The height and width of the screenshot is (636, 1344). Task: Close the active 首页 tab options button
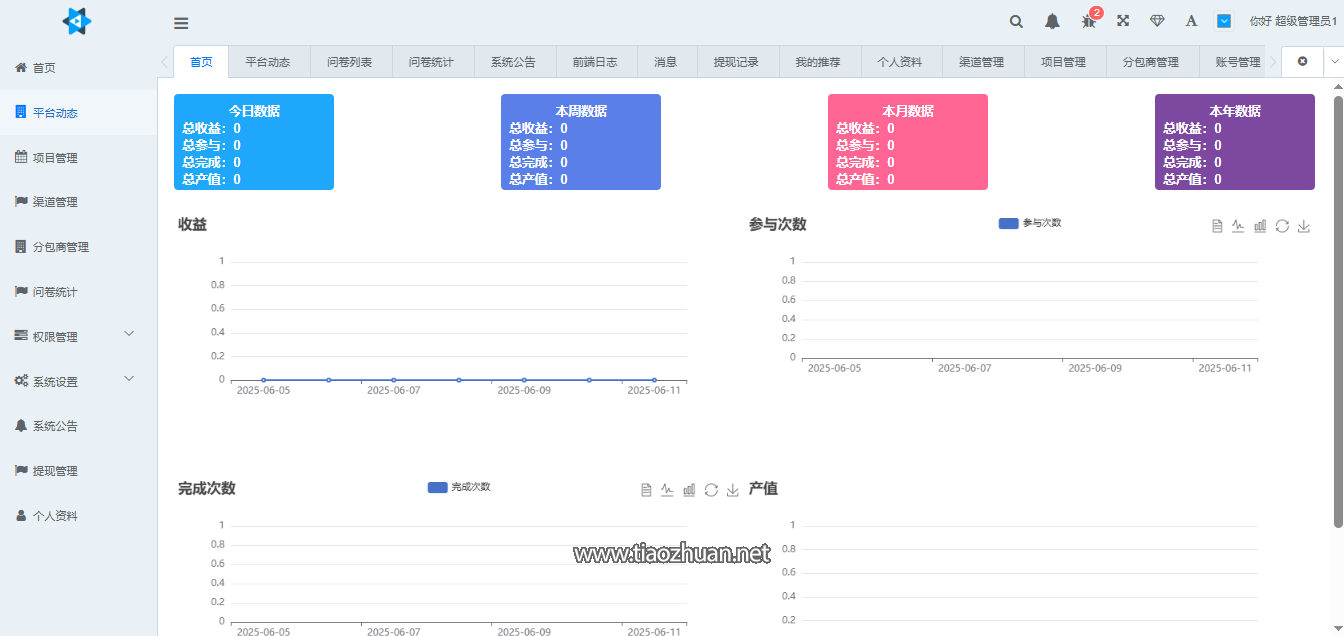[1302, 61]
